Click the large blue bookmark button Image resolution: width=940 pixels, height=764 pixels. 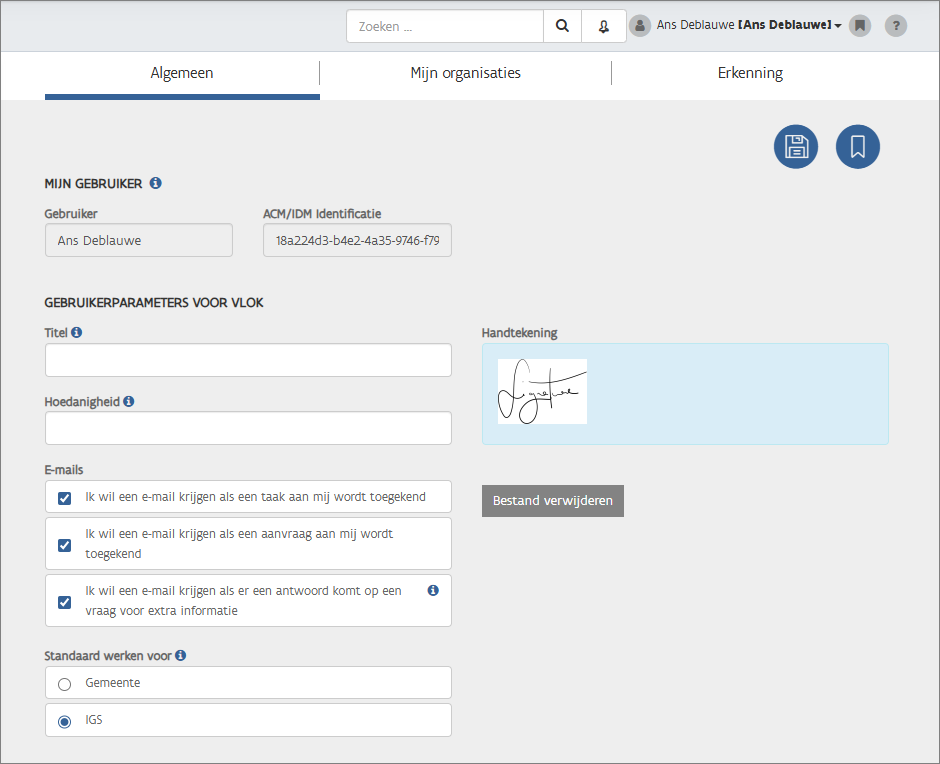857,147
